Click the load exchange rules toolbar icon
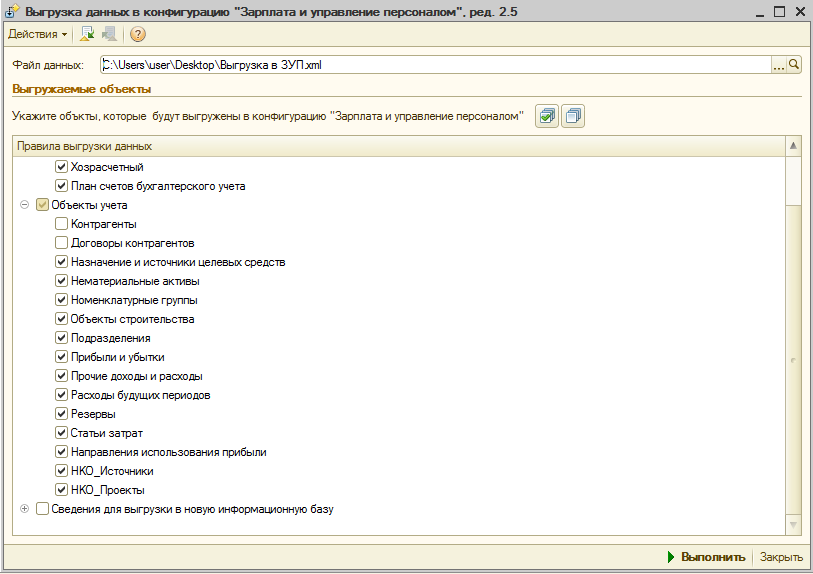Image resolution: width=813 pixels, height=574 pixels. coord(87,34)
